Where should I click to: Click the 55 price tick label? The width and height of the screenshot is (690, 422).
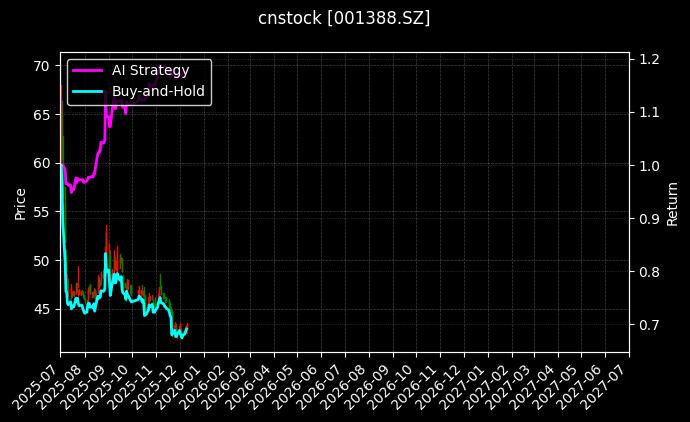click(x=42, y=212)
